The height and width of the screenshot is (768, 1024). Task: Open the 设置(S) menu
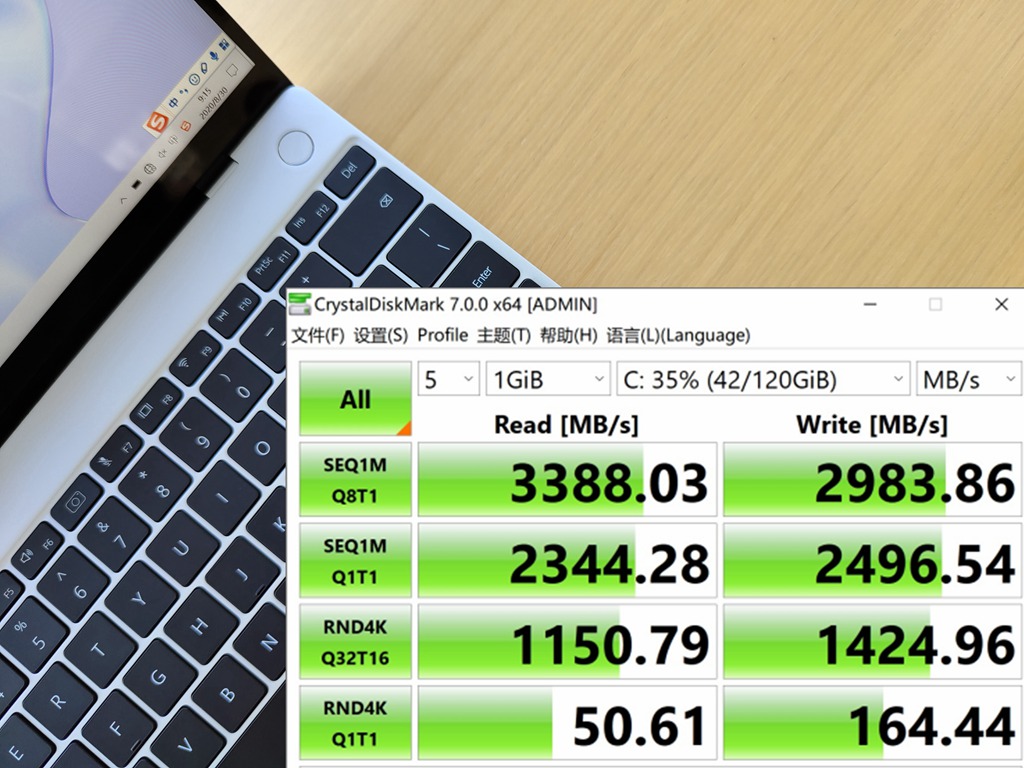(381, 336)
